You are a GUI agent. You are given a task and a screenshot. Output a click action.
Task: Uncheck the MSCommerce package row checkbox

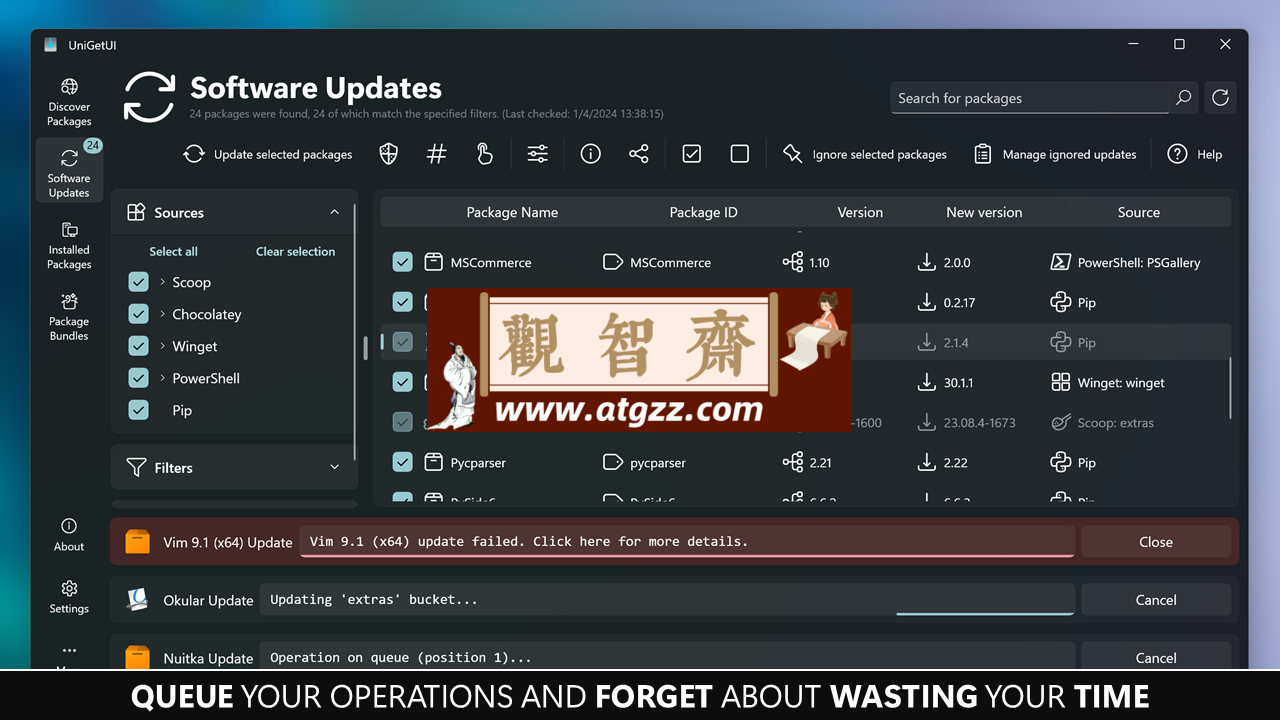click(x=402, y=262)
